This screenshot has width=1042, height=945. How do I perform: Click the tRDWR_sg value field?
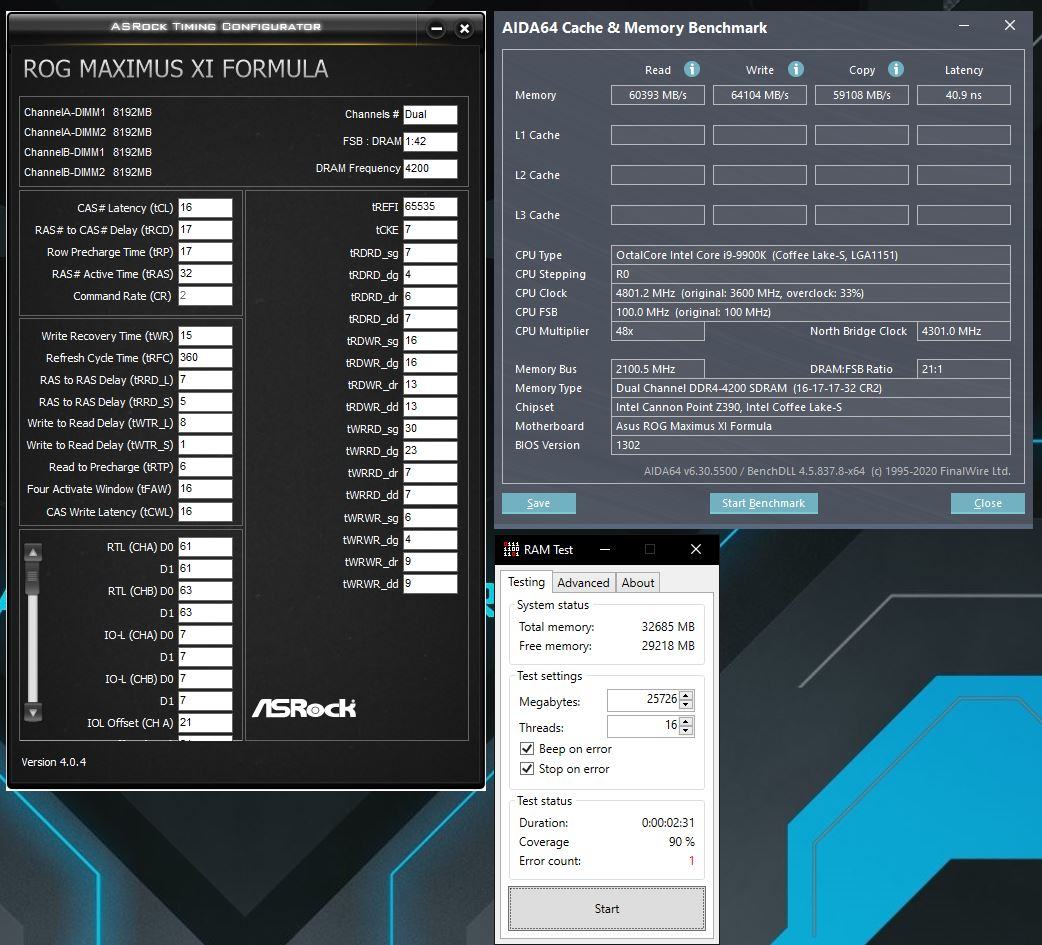430,340
